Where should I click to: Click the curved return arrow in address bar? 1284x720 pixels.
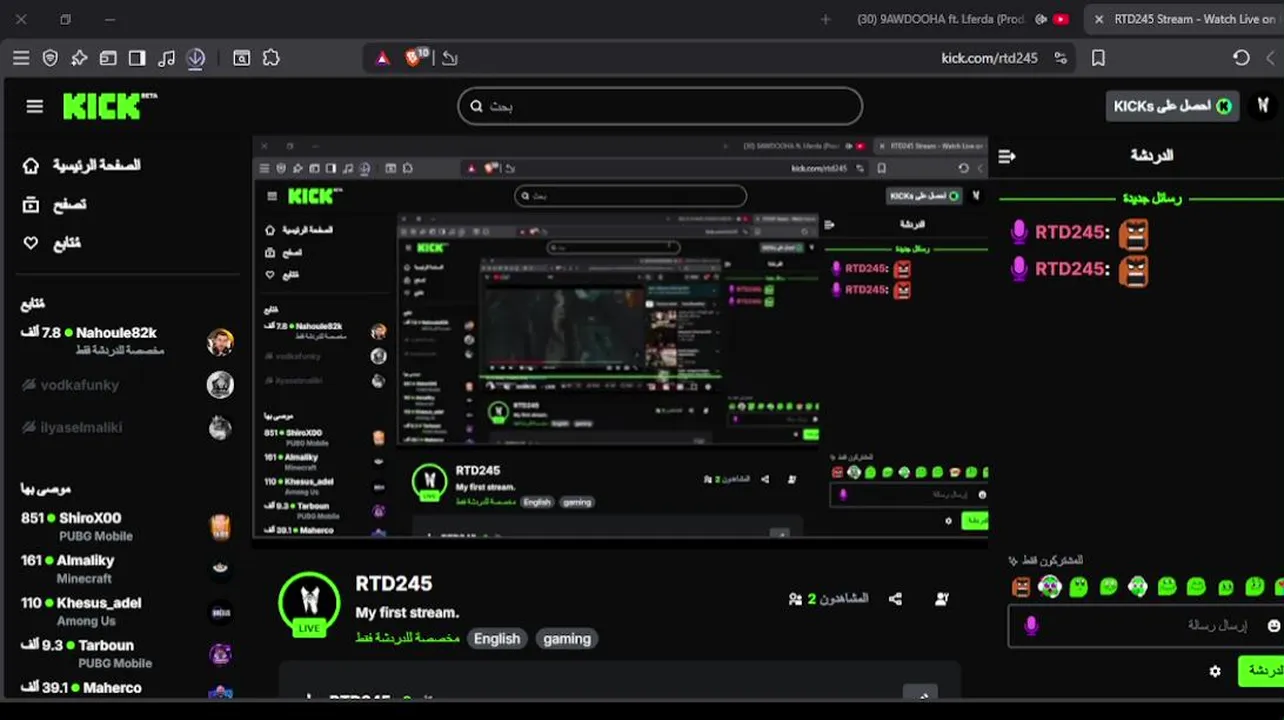(x=450, y=58)
